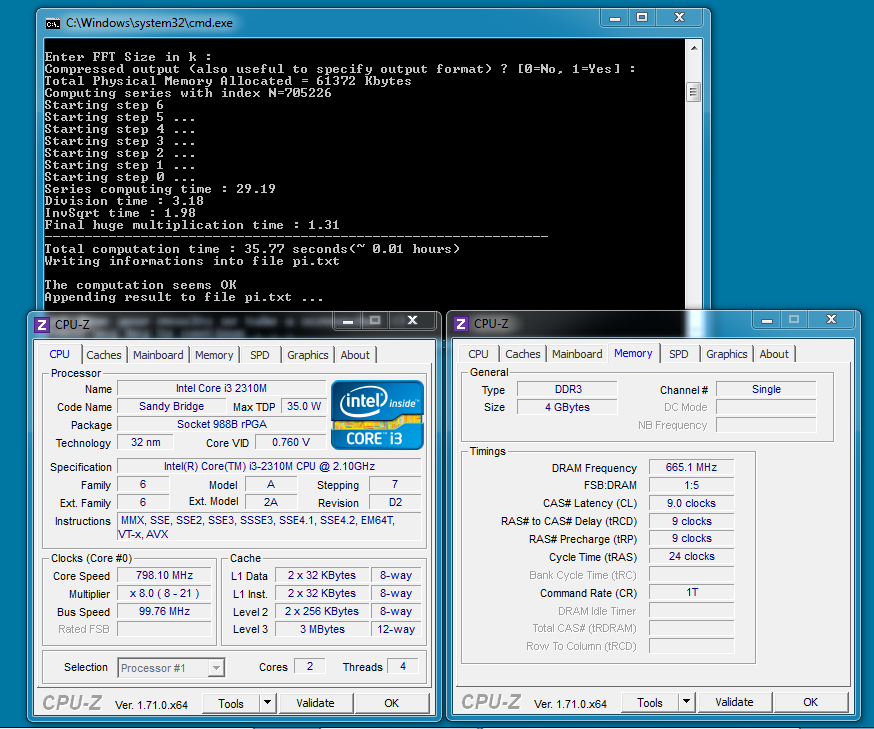Click the memory Size value '4 GBytes'
Viewport: 874px width, 729px height.
[x=567, y=407]
